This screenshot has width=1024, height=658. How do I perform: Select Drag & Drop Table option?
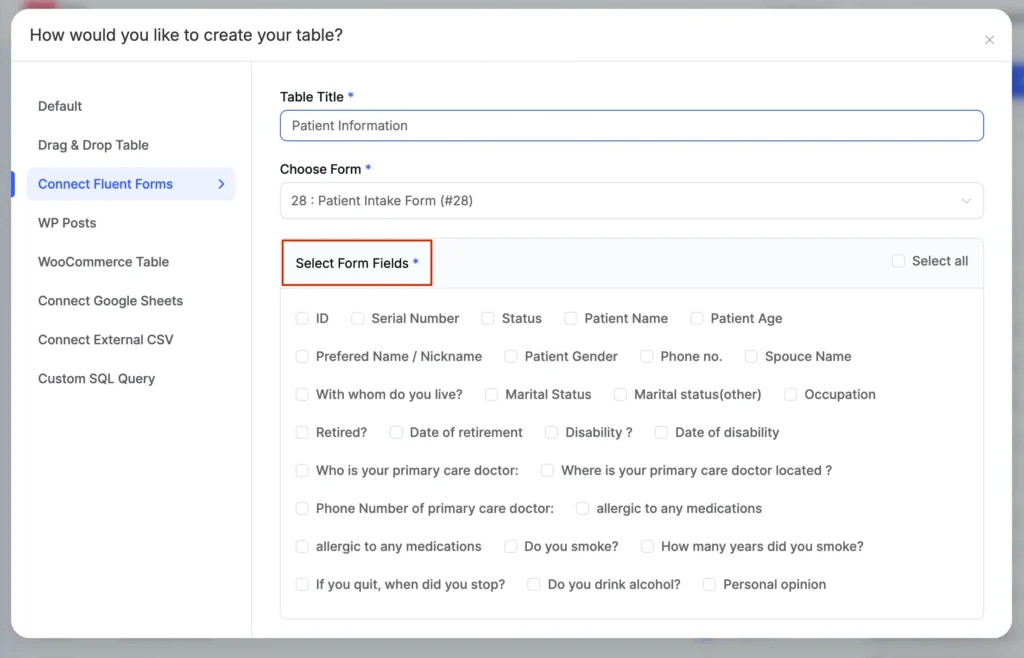click(x=93, y=145)
